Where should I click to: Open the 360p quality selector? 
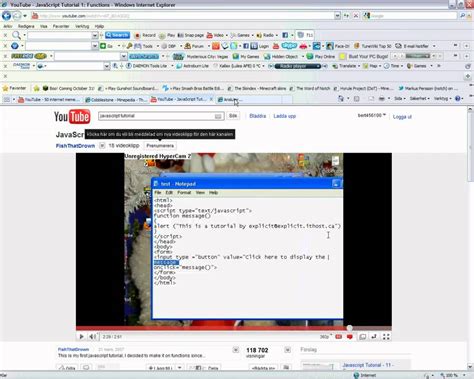[x=326, y=337]
